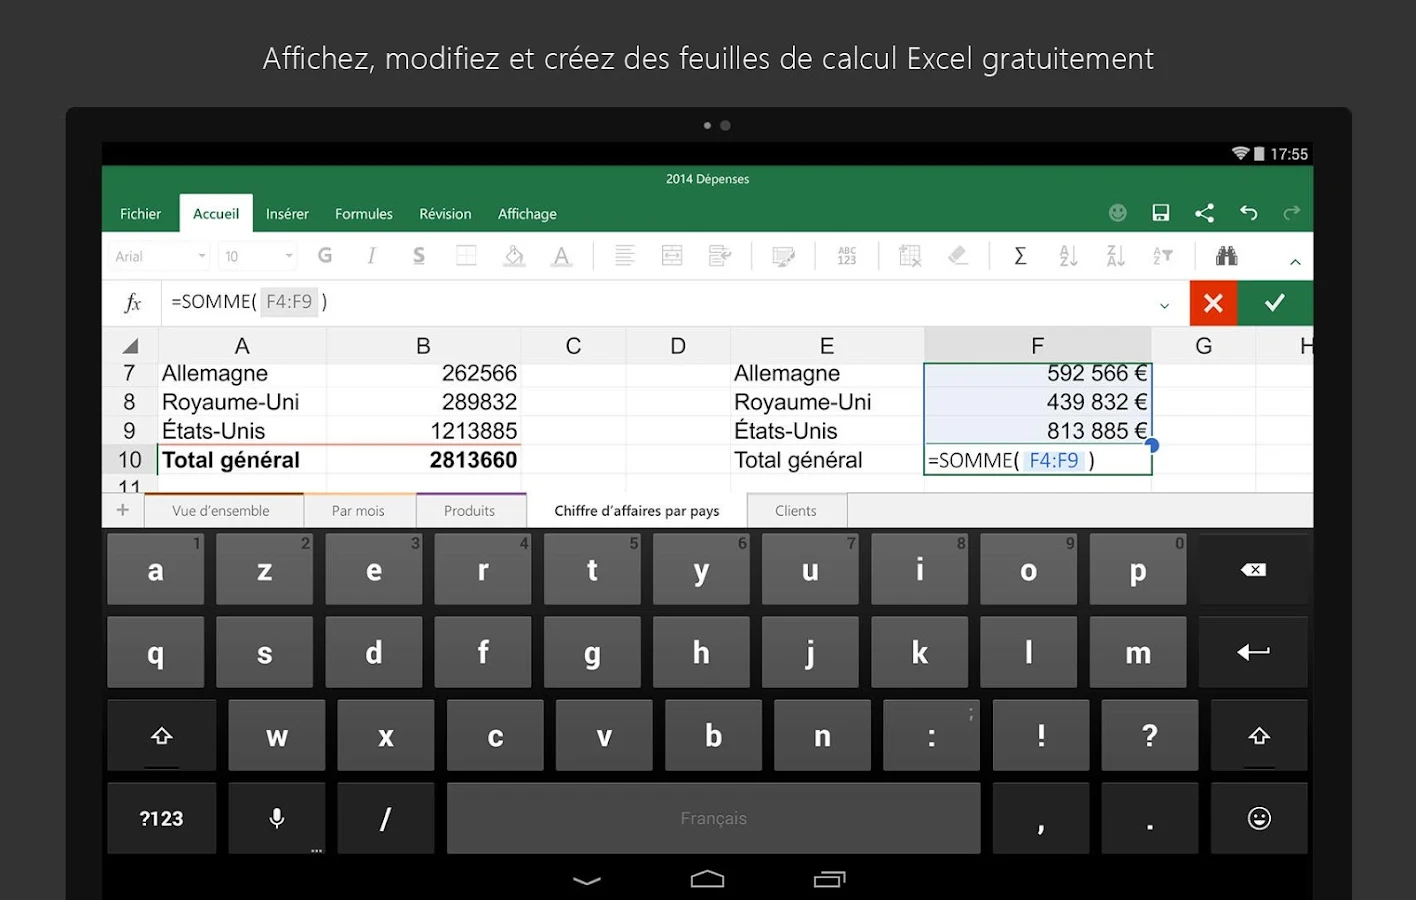Image resolution: width=1416 pixels, height=900 pixels.
Task: Toggle the left shift key
Action: coord(161,736)
